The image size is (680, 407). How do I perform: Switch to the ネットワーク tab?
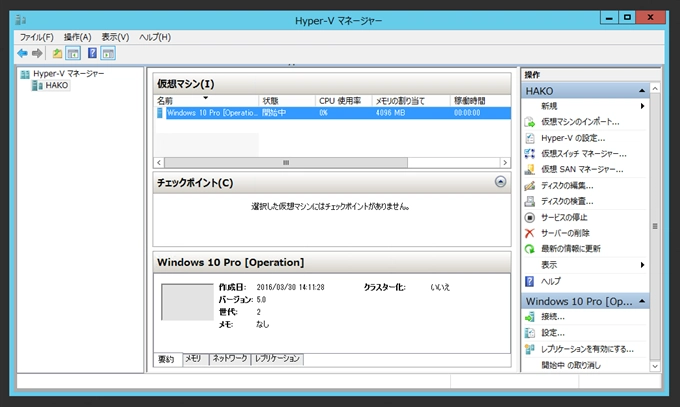[x=230, y=359]
